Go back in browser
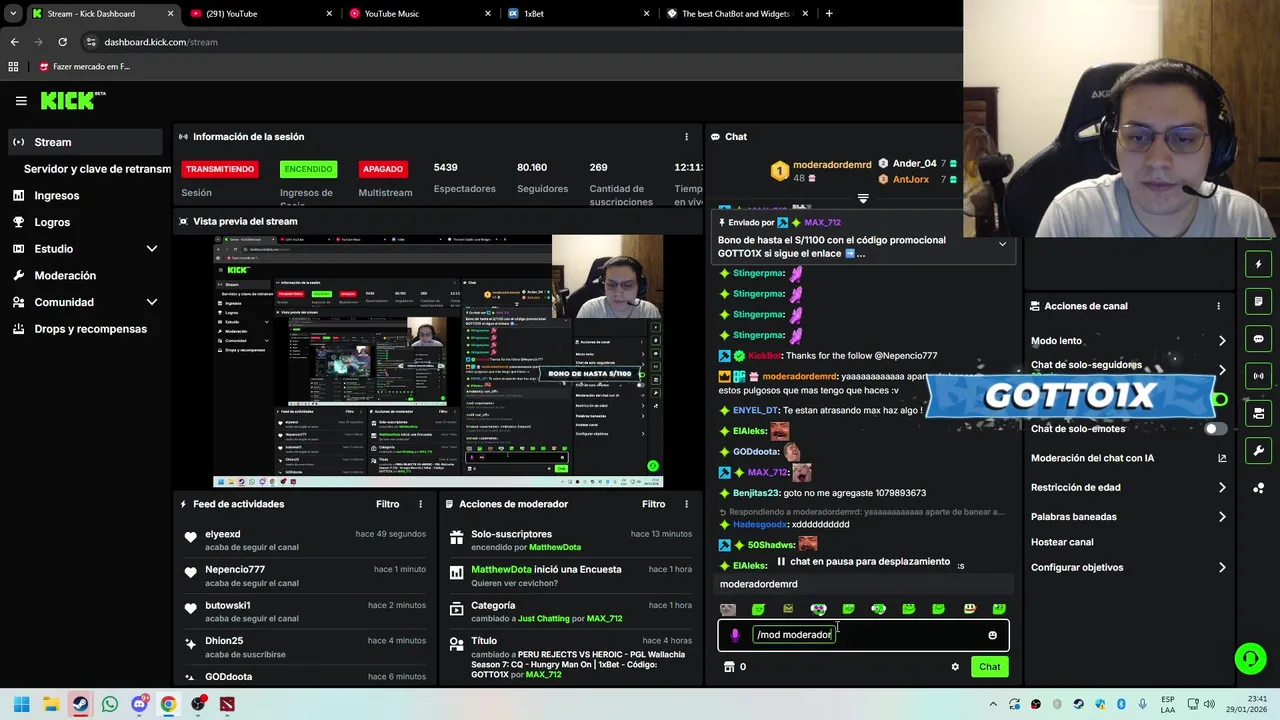Screen dimensions: 1280x720 pos(14,42)
